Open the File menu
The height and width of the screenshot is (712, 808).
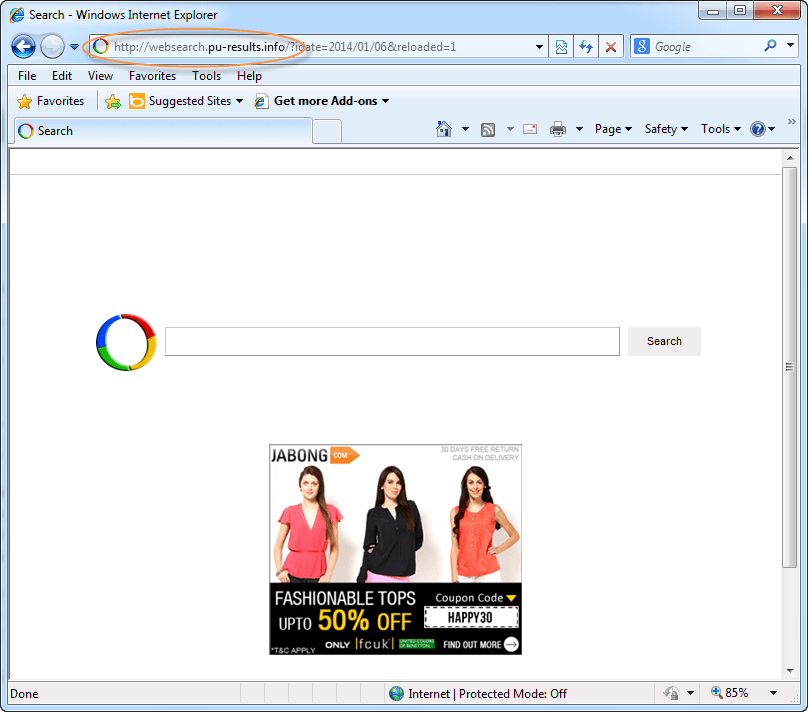(27, 76)
